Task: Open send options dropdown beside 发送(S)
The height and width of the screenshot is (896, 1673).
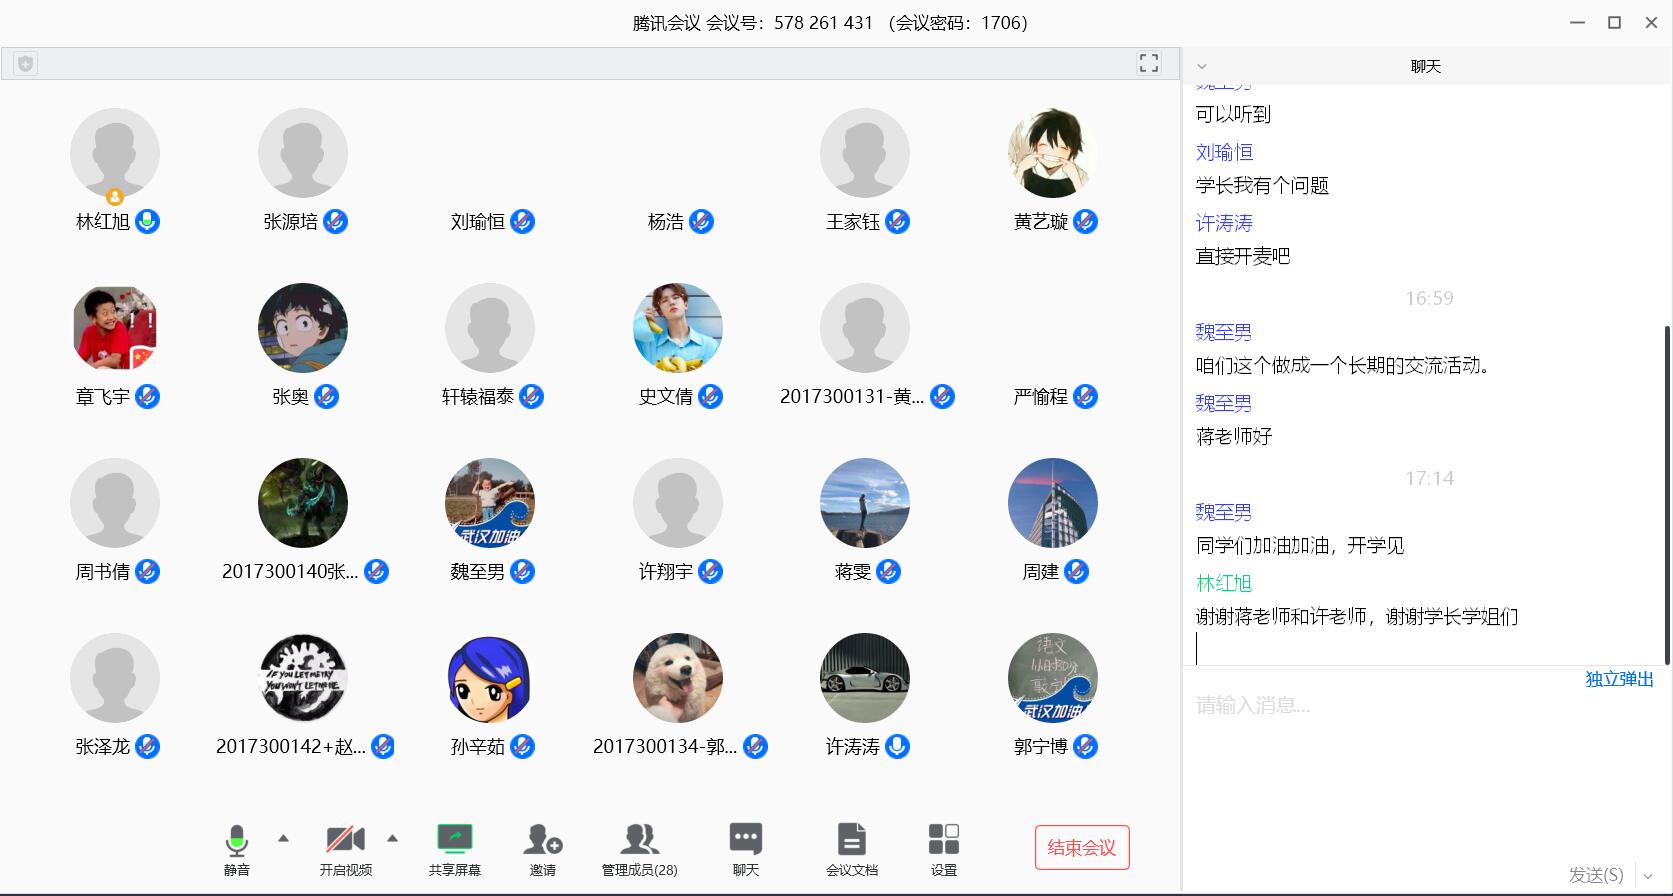Action: click(x=1648, y=876)
